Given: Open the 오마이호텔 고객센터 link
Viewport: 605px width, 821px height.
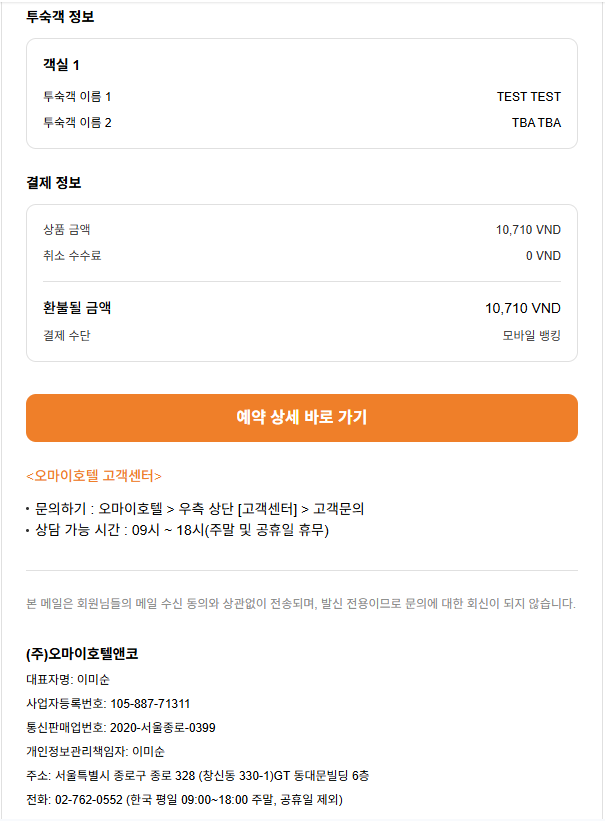Looking at the screenshot, I should (94, 475).
